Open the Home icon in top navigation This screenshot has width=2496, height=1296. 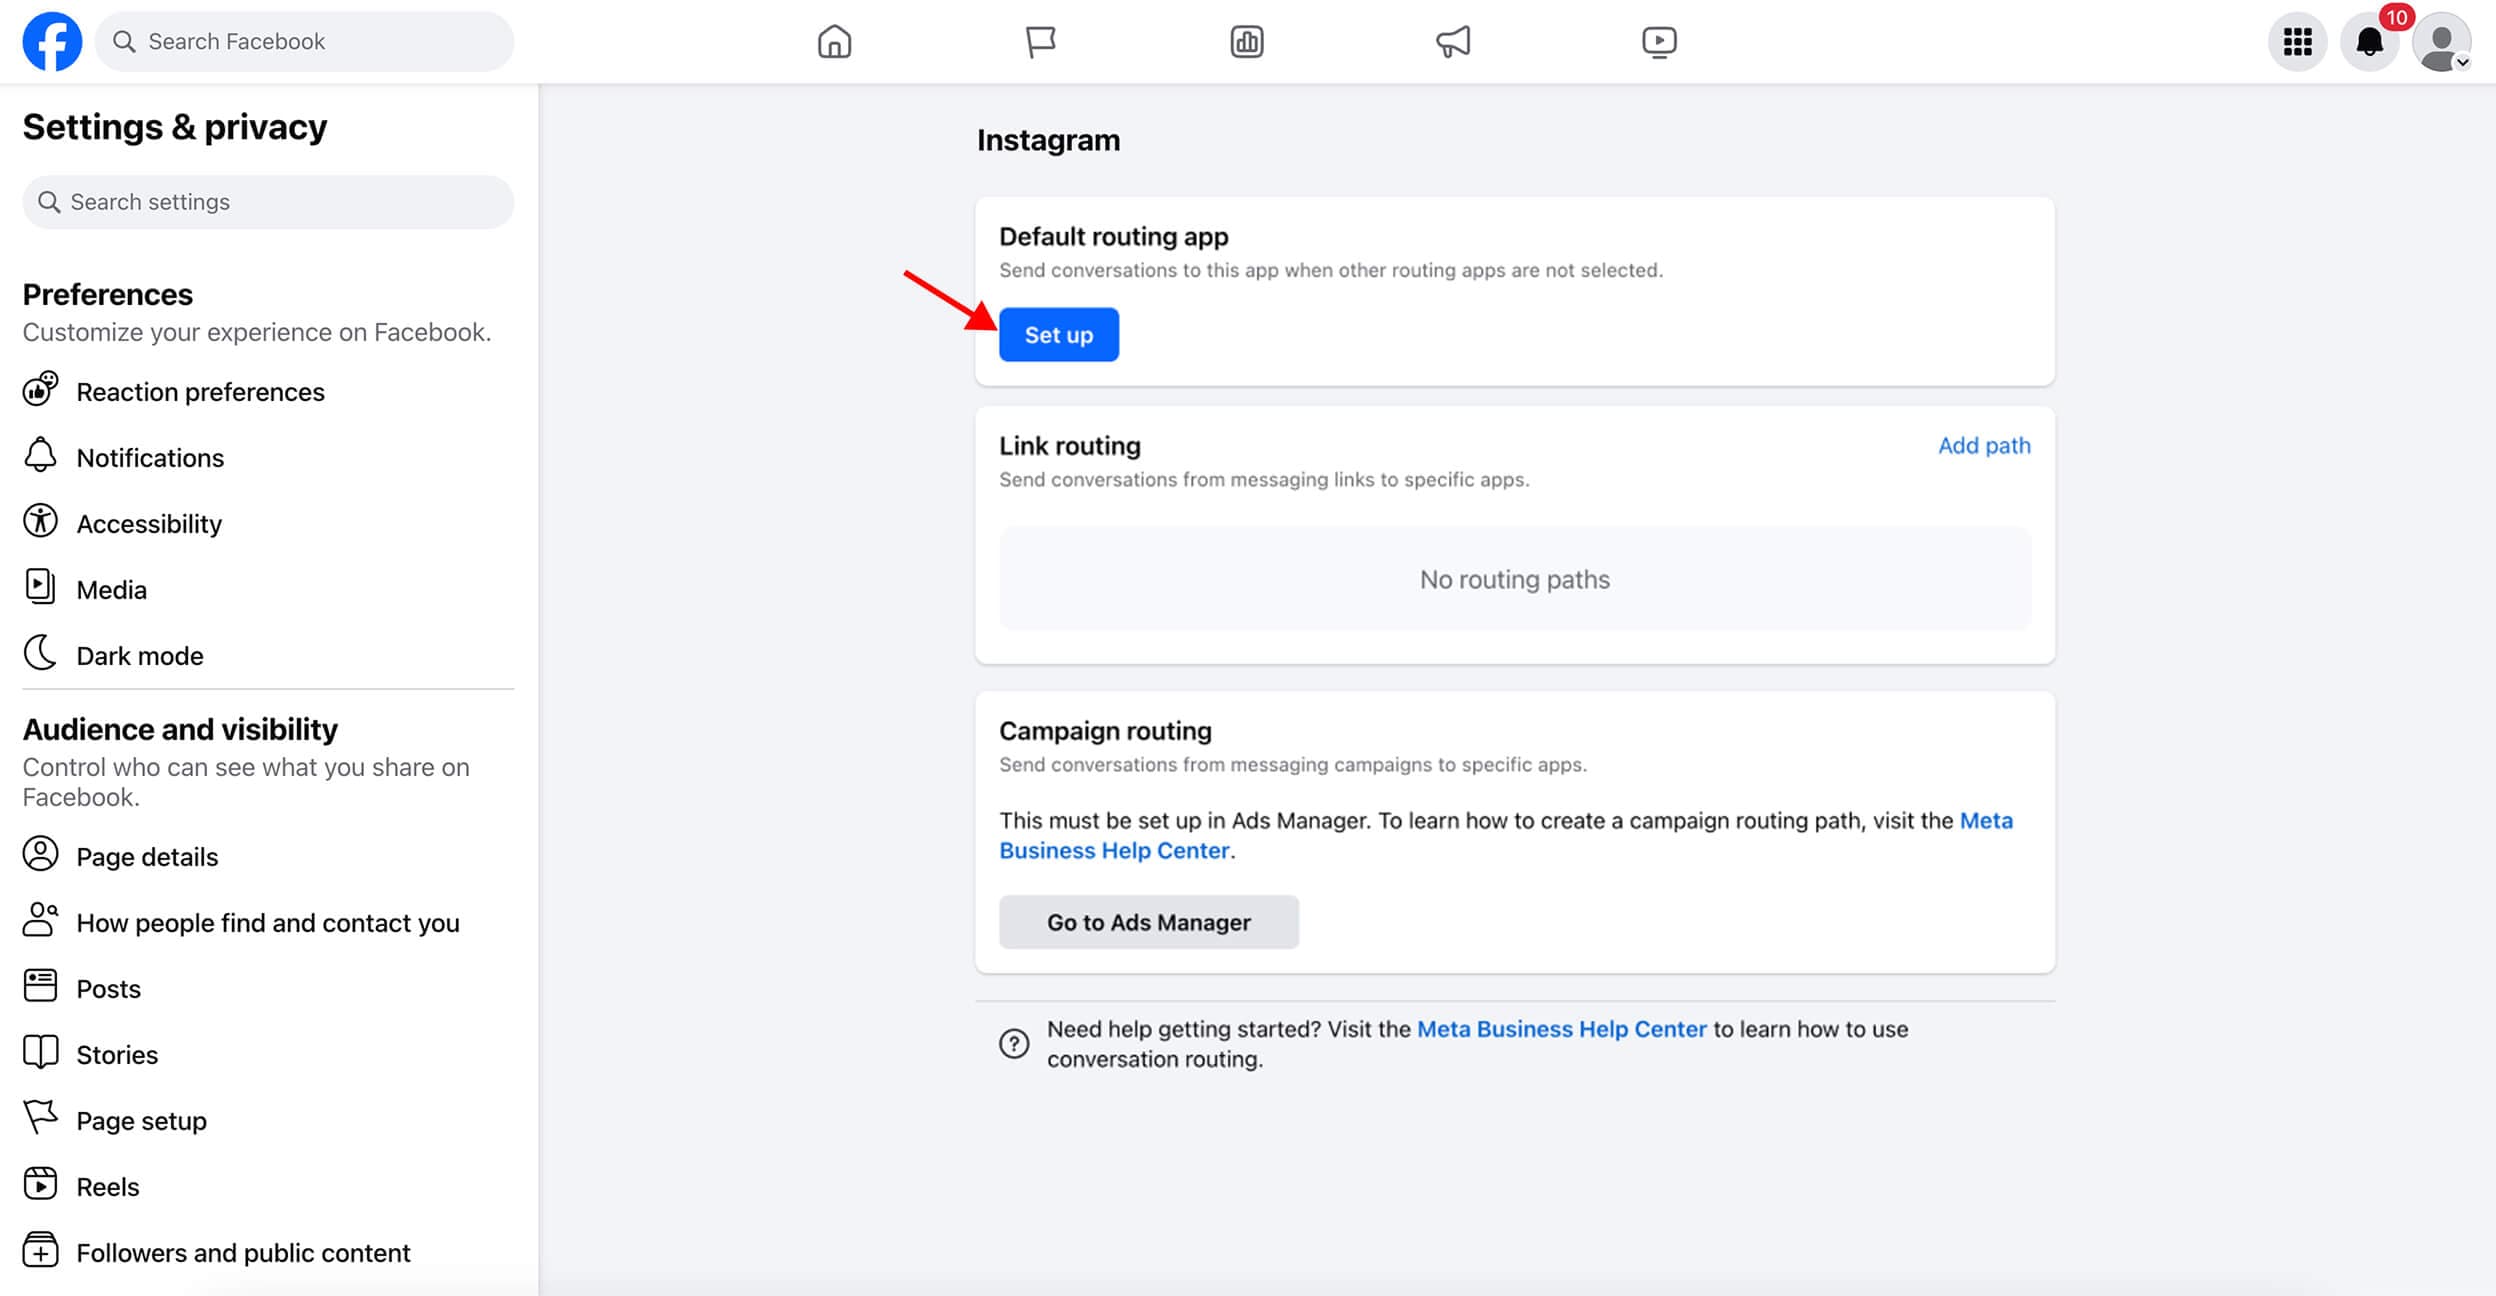(x=834, y=41)
